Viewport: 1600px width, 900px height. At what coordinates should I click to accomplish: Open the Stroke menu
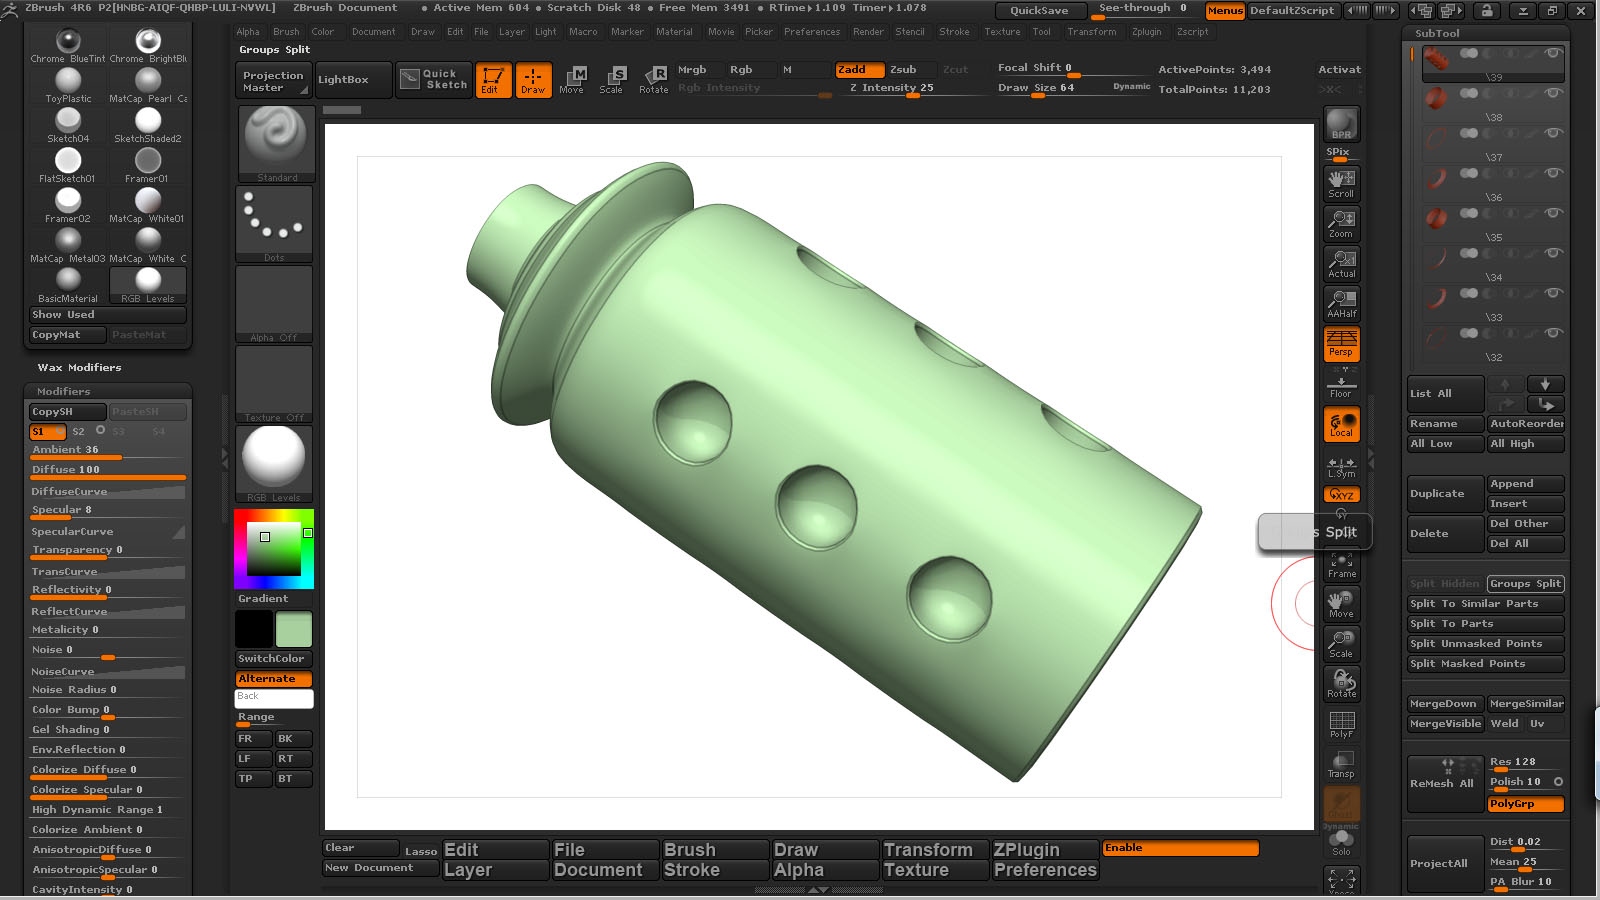[954, 32]
